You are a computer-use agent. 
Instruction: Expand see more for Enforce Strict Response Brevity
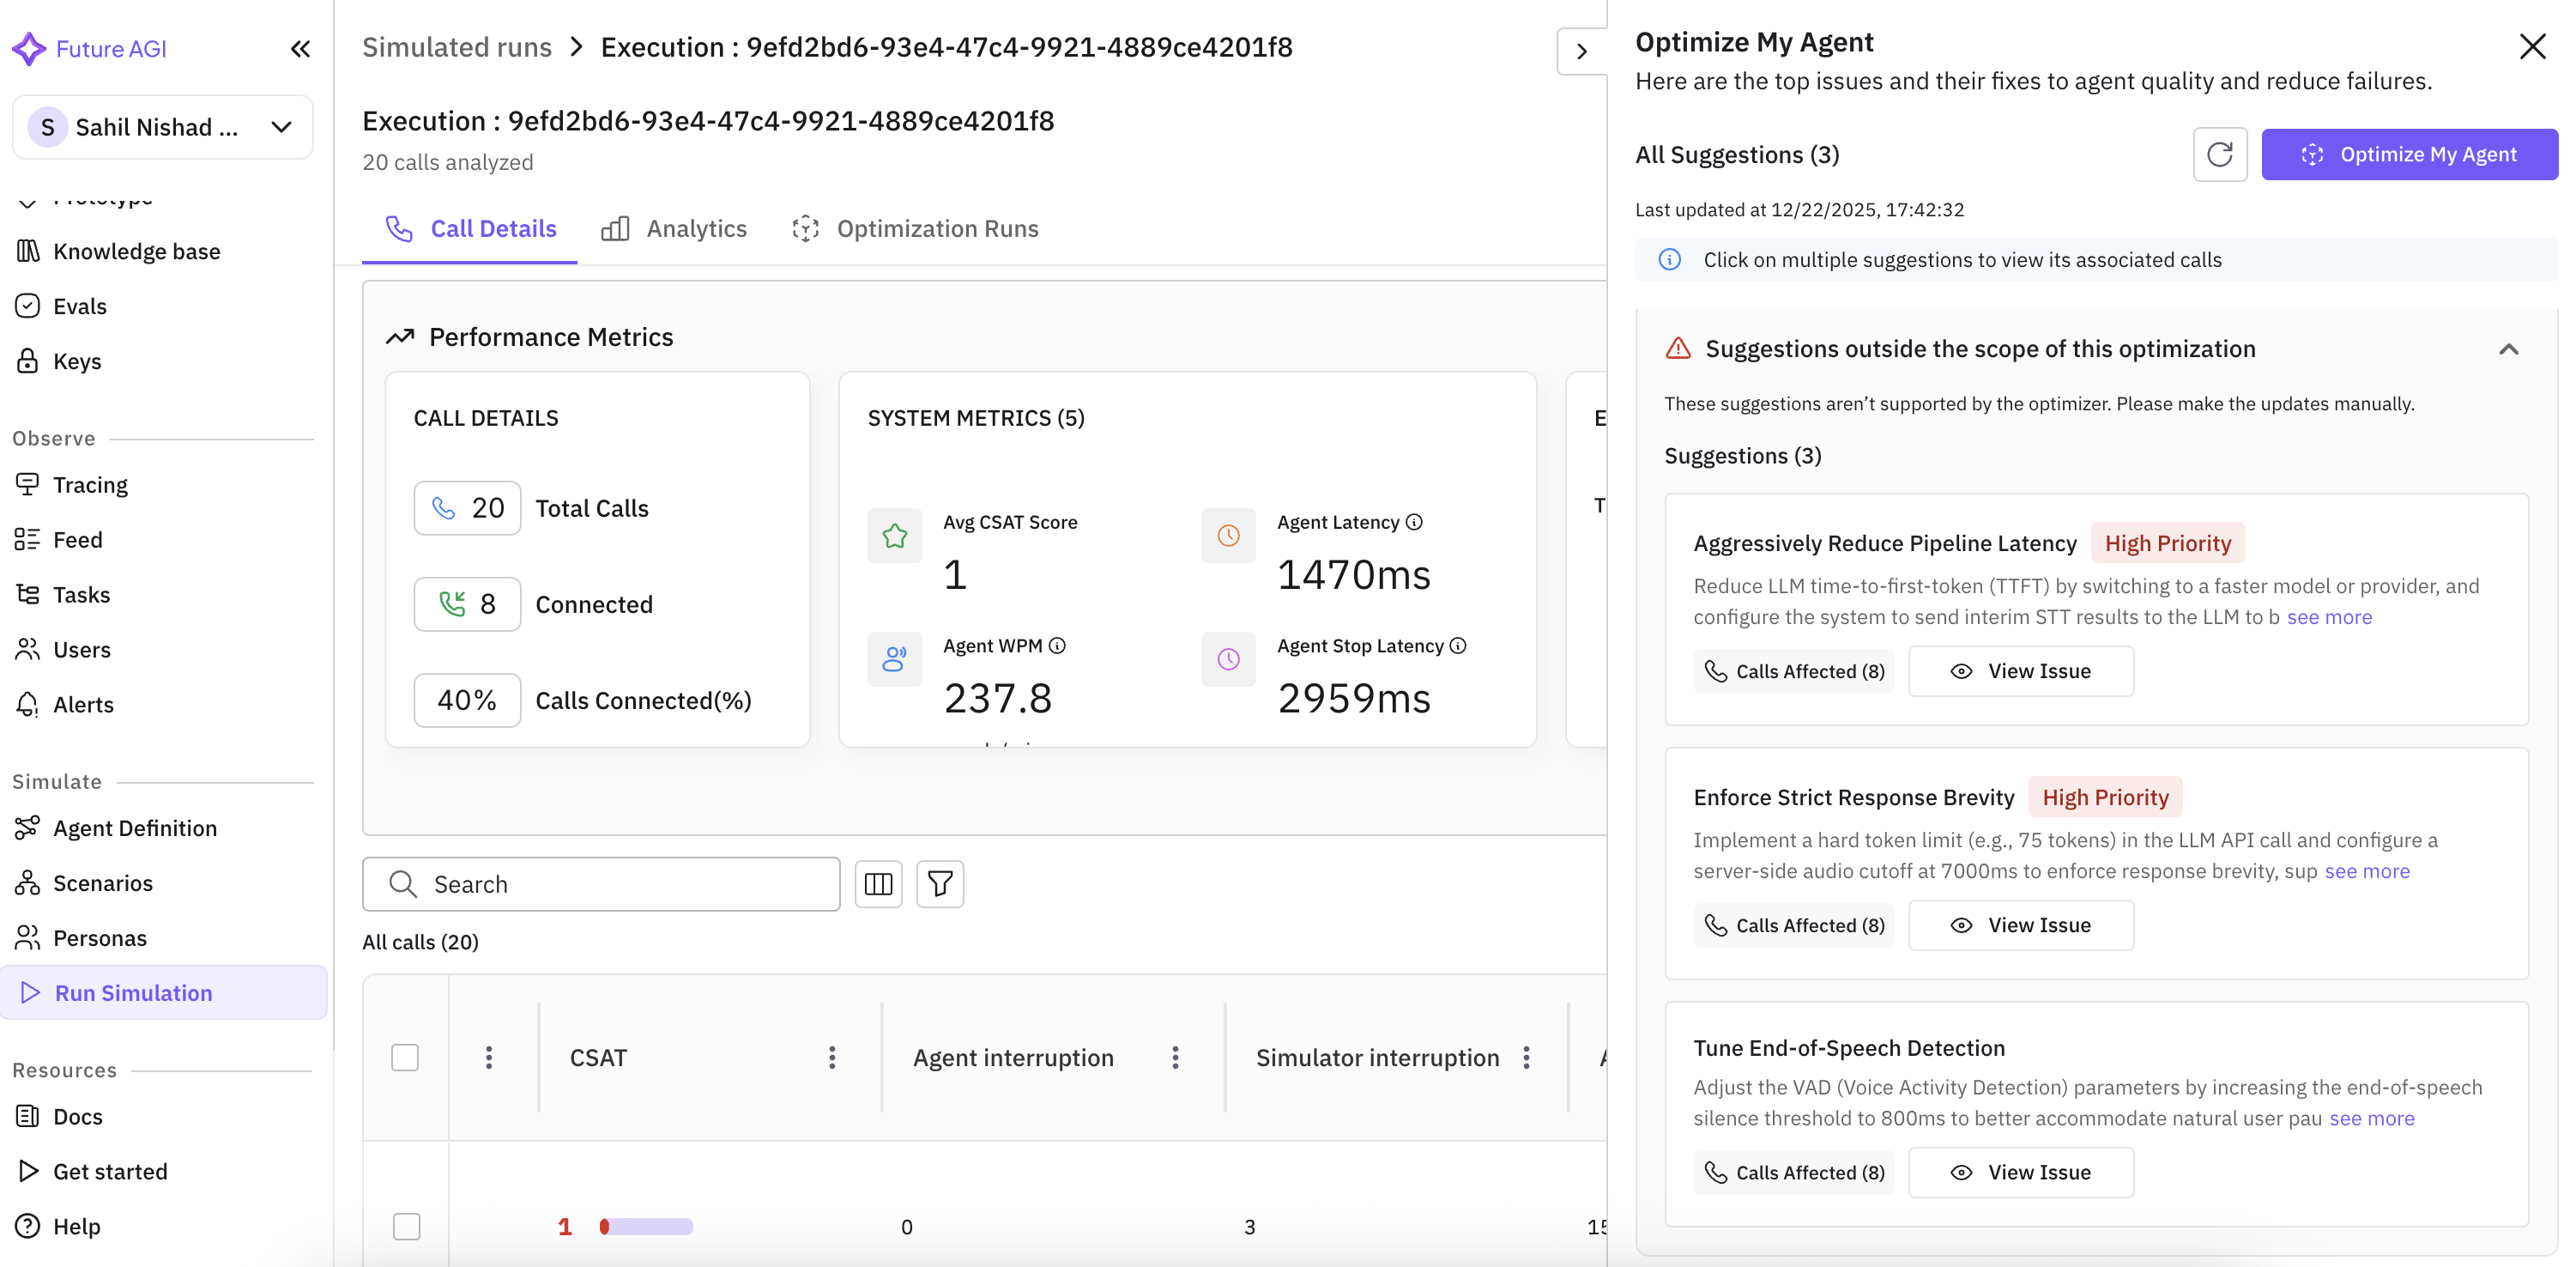[2366, 871]
